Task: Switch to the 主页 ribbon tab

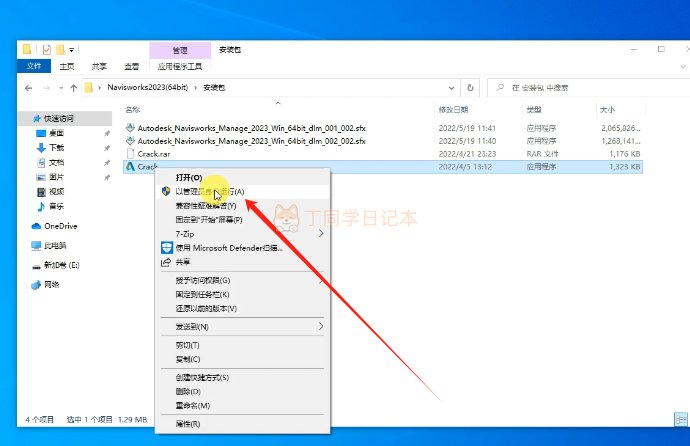Action: (67, 66)
